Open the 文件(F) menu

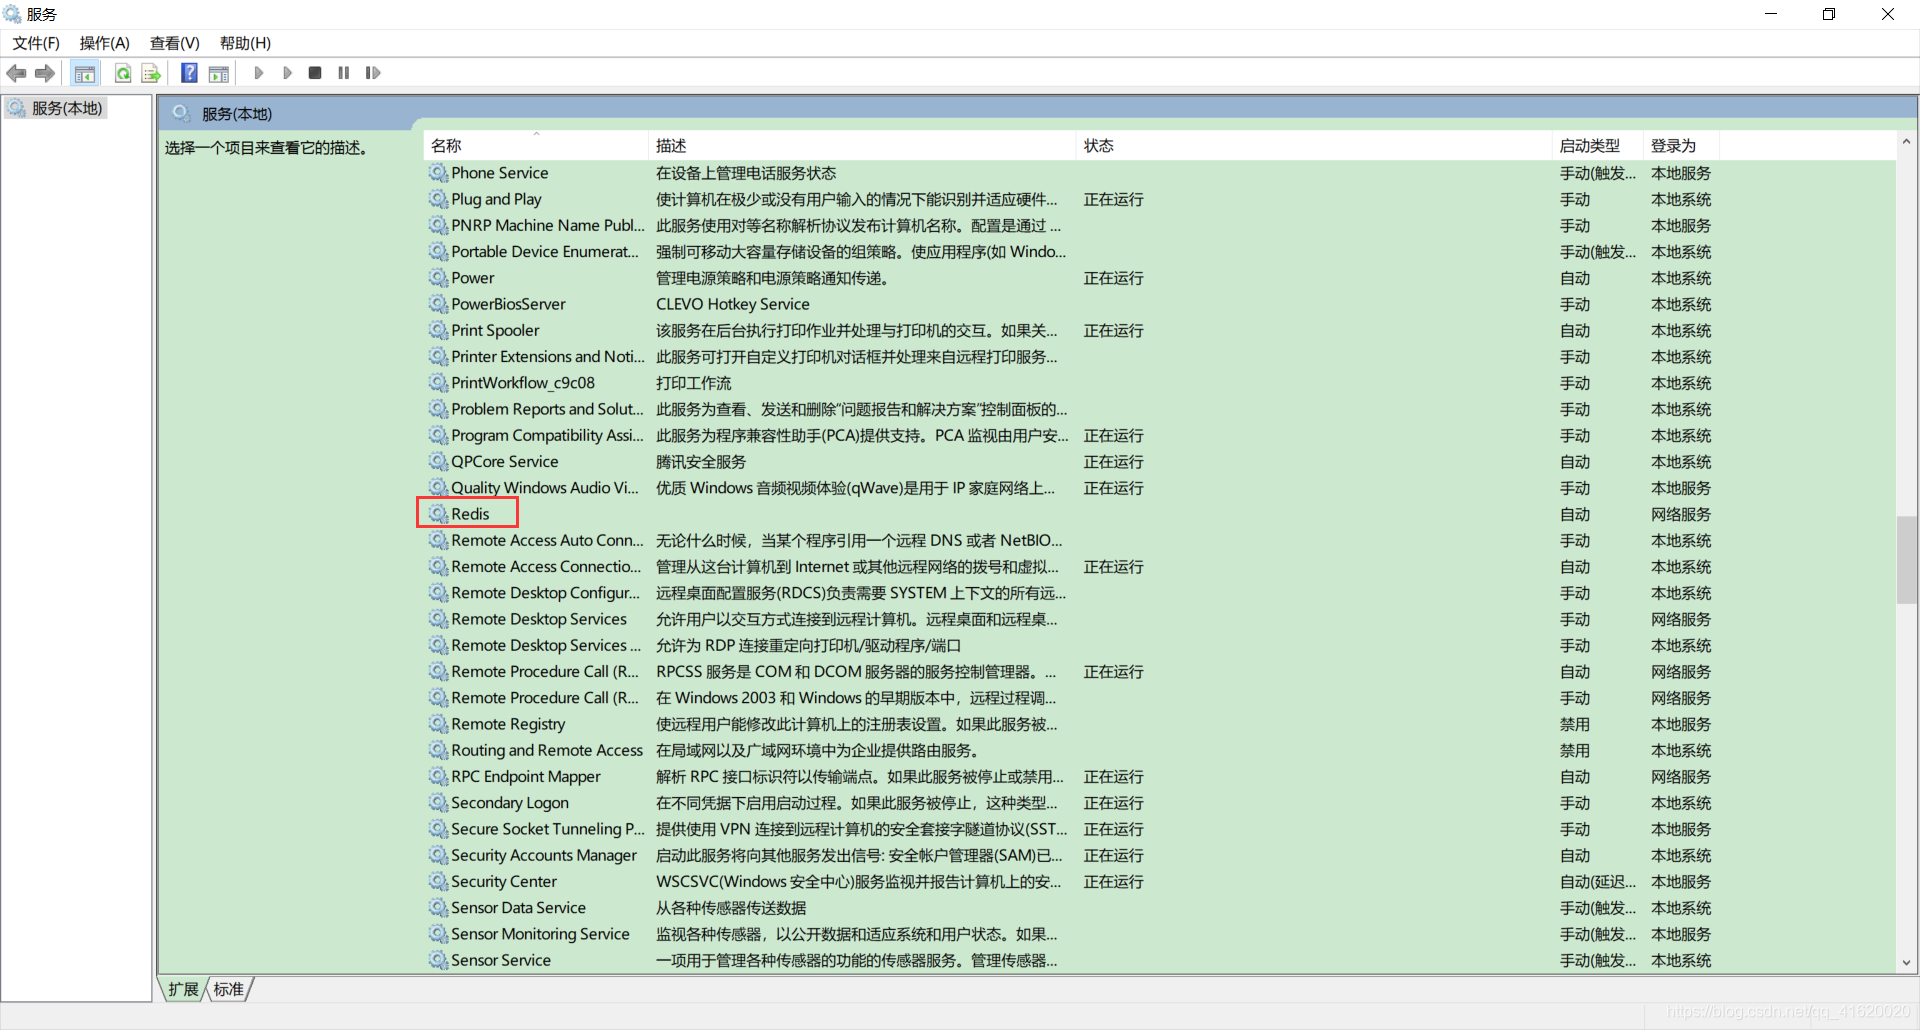click(36, 43)
